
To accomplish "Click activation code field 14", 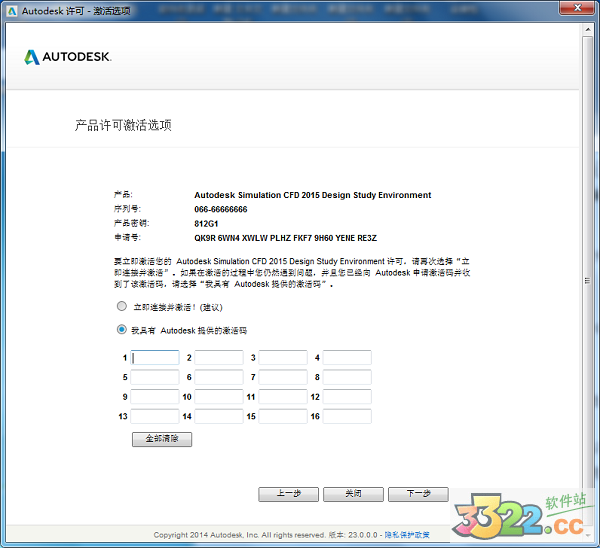I will (x=219, y=416).
